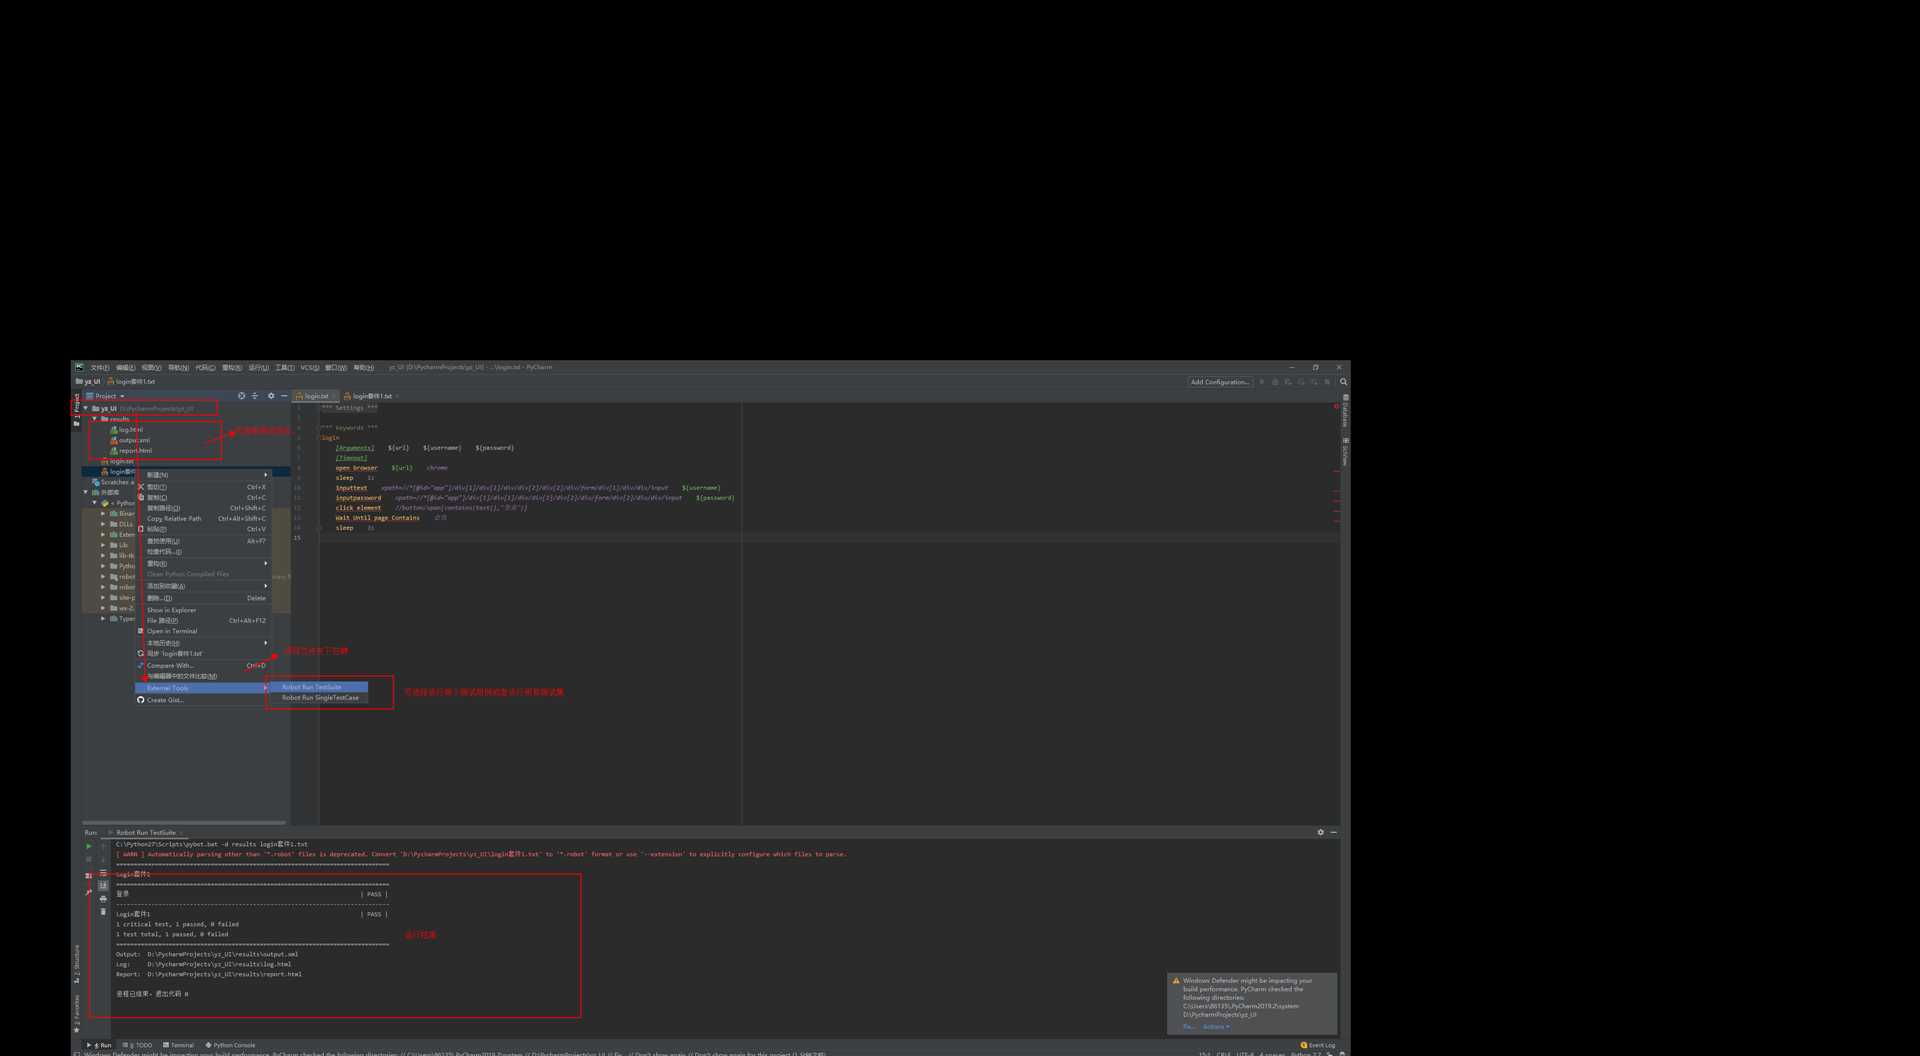Click the red error indicator at editor top right
The image size is (1920, 1056).
coord(1336,406)
